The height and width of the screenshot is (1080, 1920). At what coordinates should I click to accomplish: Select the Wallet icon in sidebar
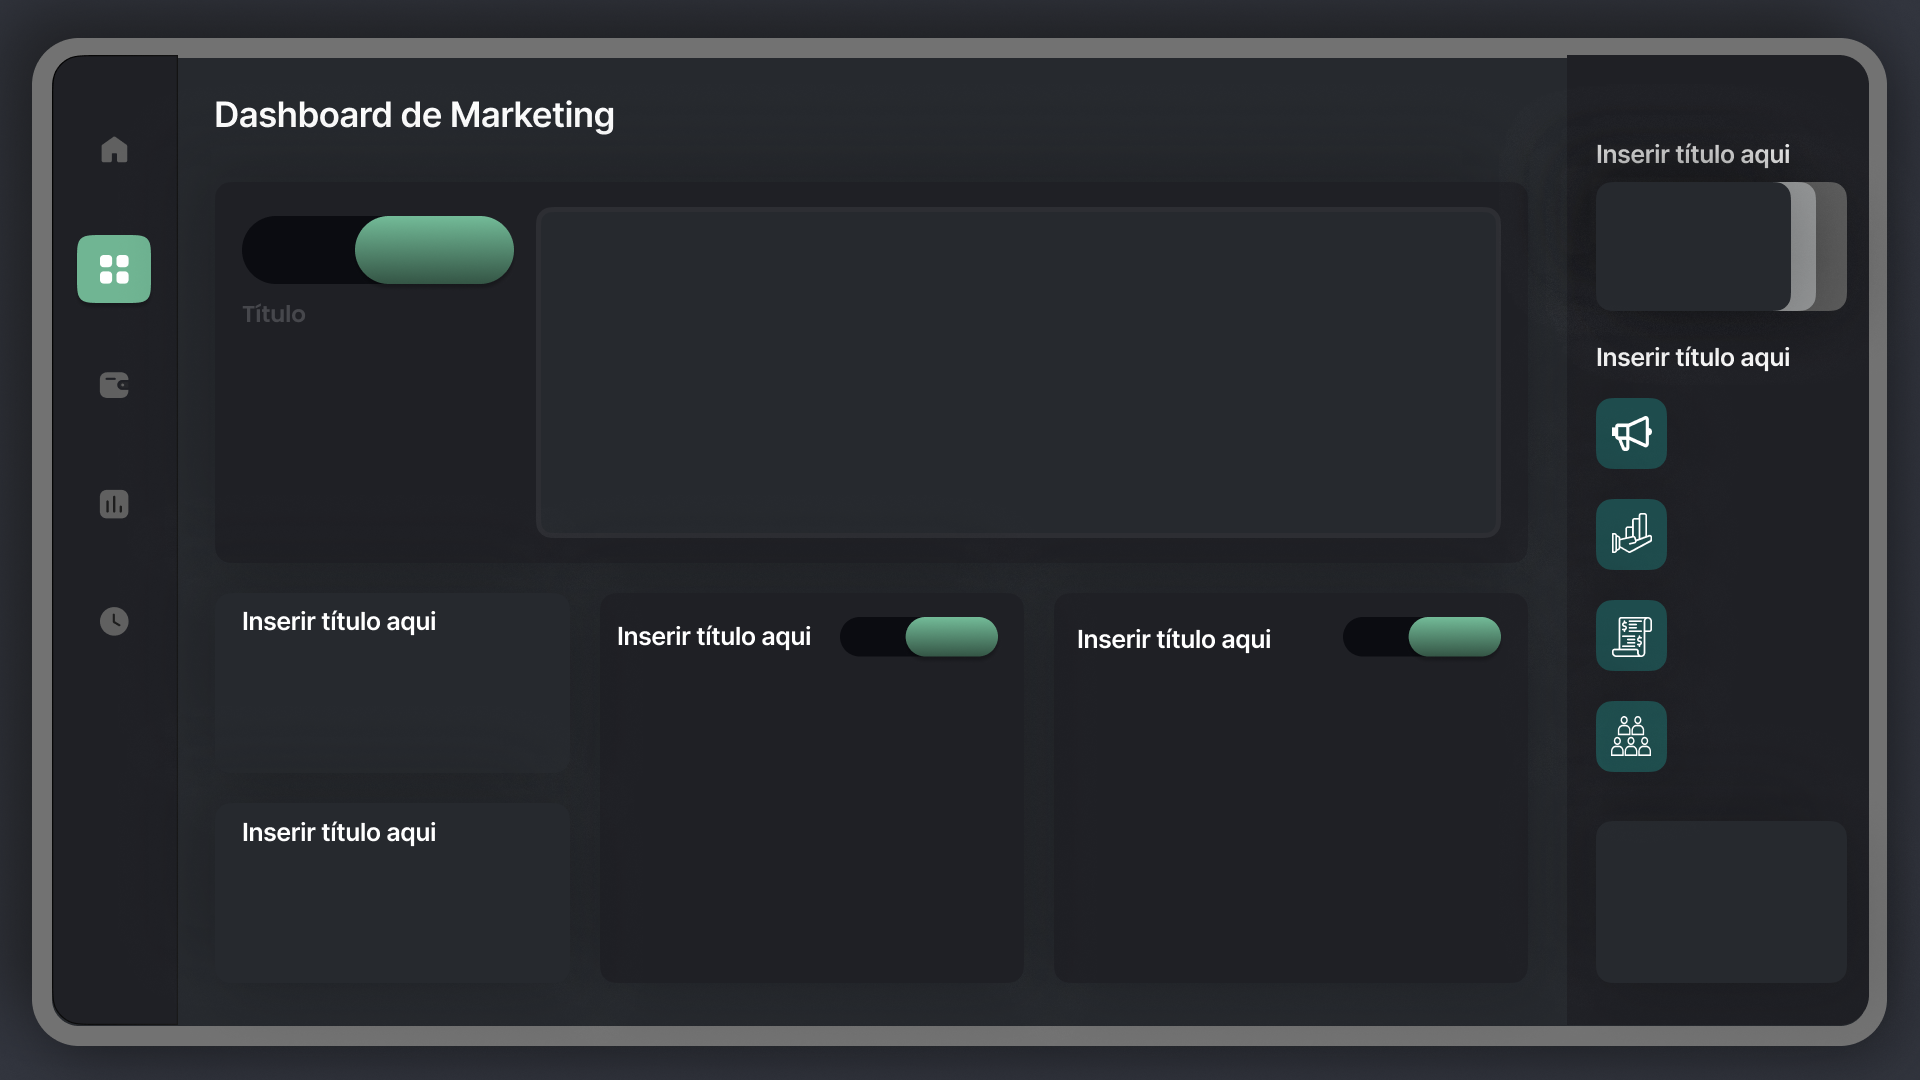[x=114, y=386]
